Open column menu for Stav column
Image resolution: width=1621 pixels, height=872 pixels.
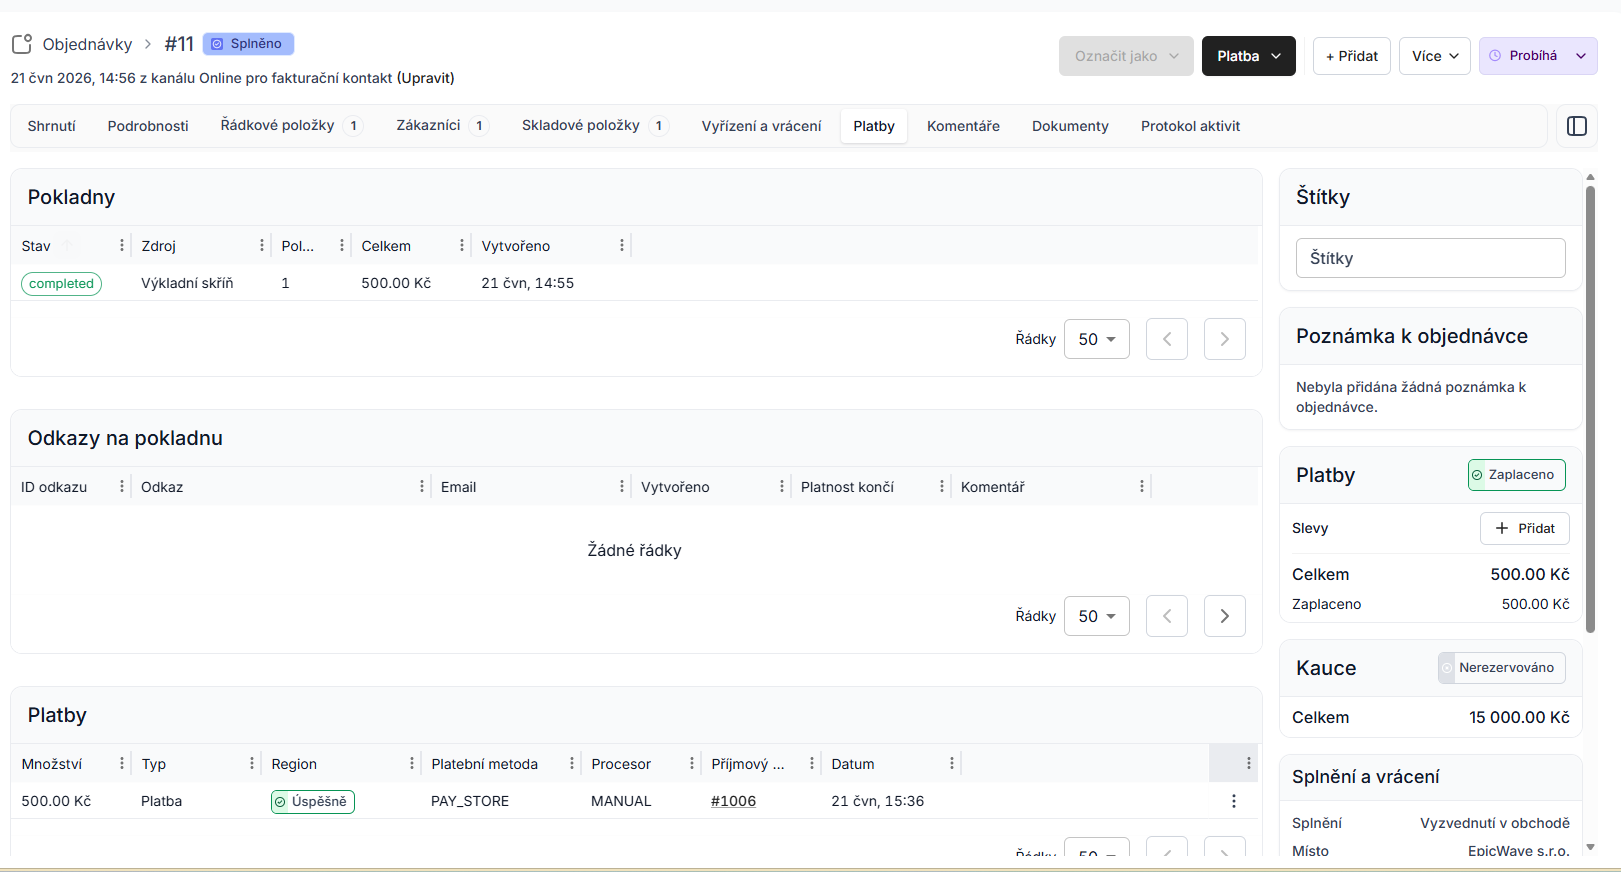coord(122,245)
